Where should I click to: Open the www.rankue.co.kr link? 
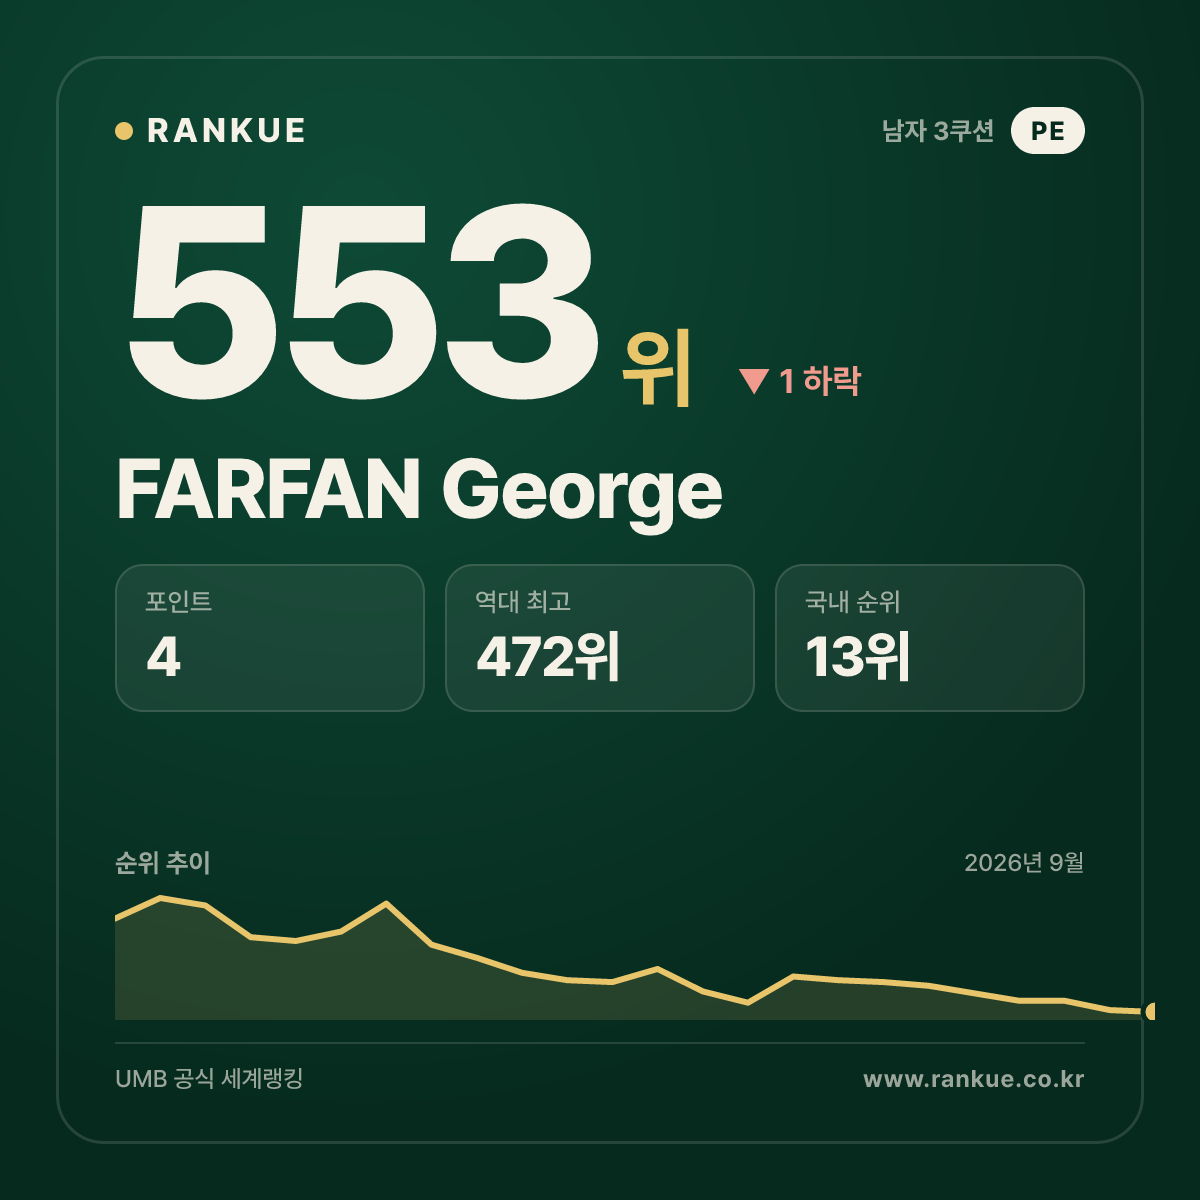tap(974, 1079)
